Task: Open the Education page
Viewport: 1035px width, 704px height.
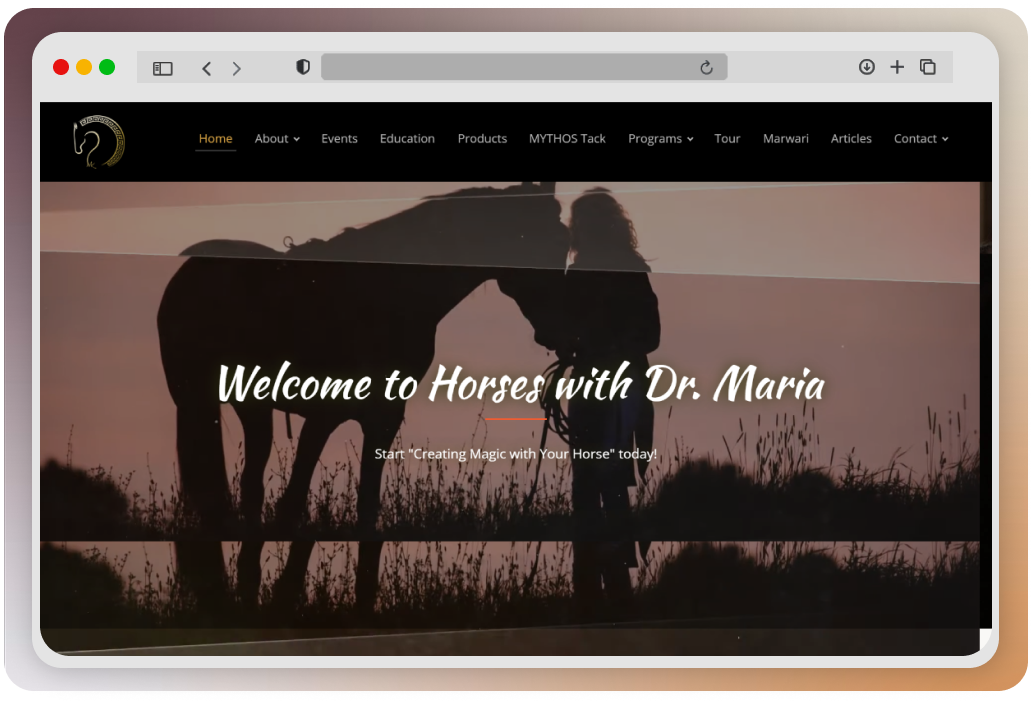Action: [407, 139]
